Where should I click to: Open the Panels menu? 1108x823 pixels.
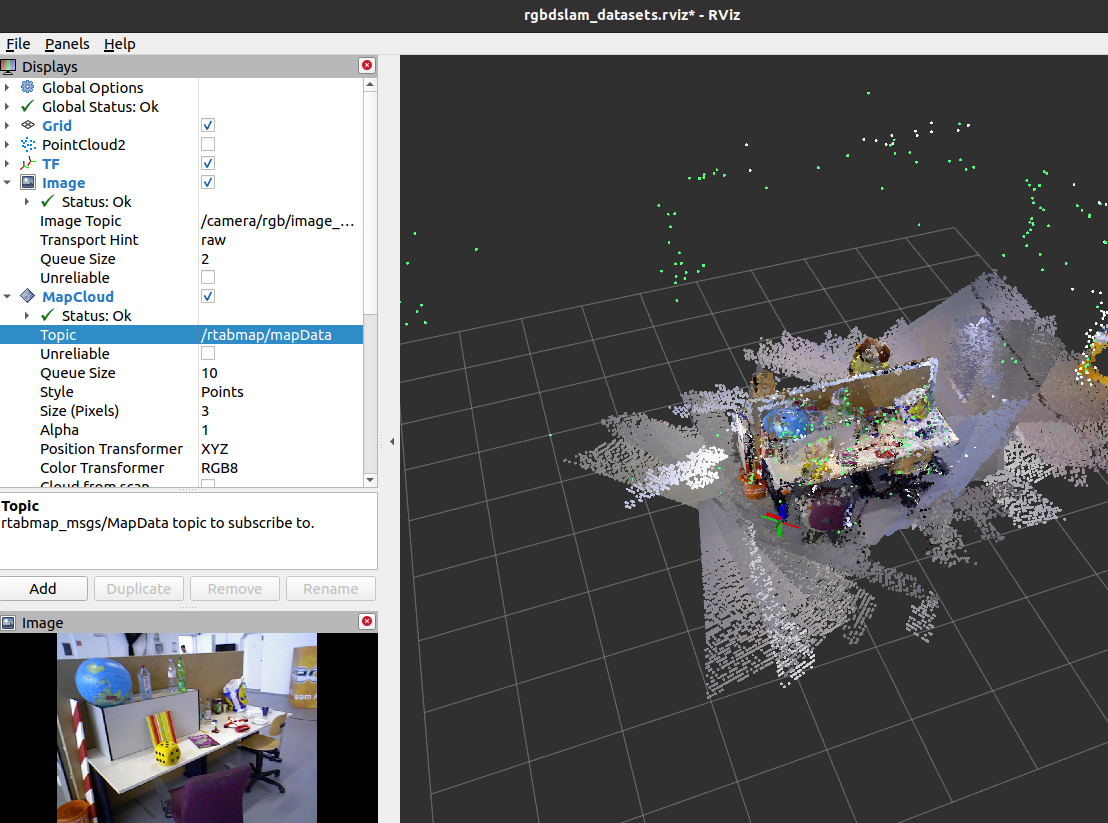pos(66,44)
